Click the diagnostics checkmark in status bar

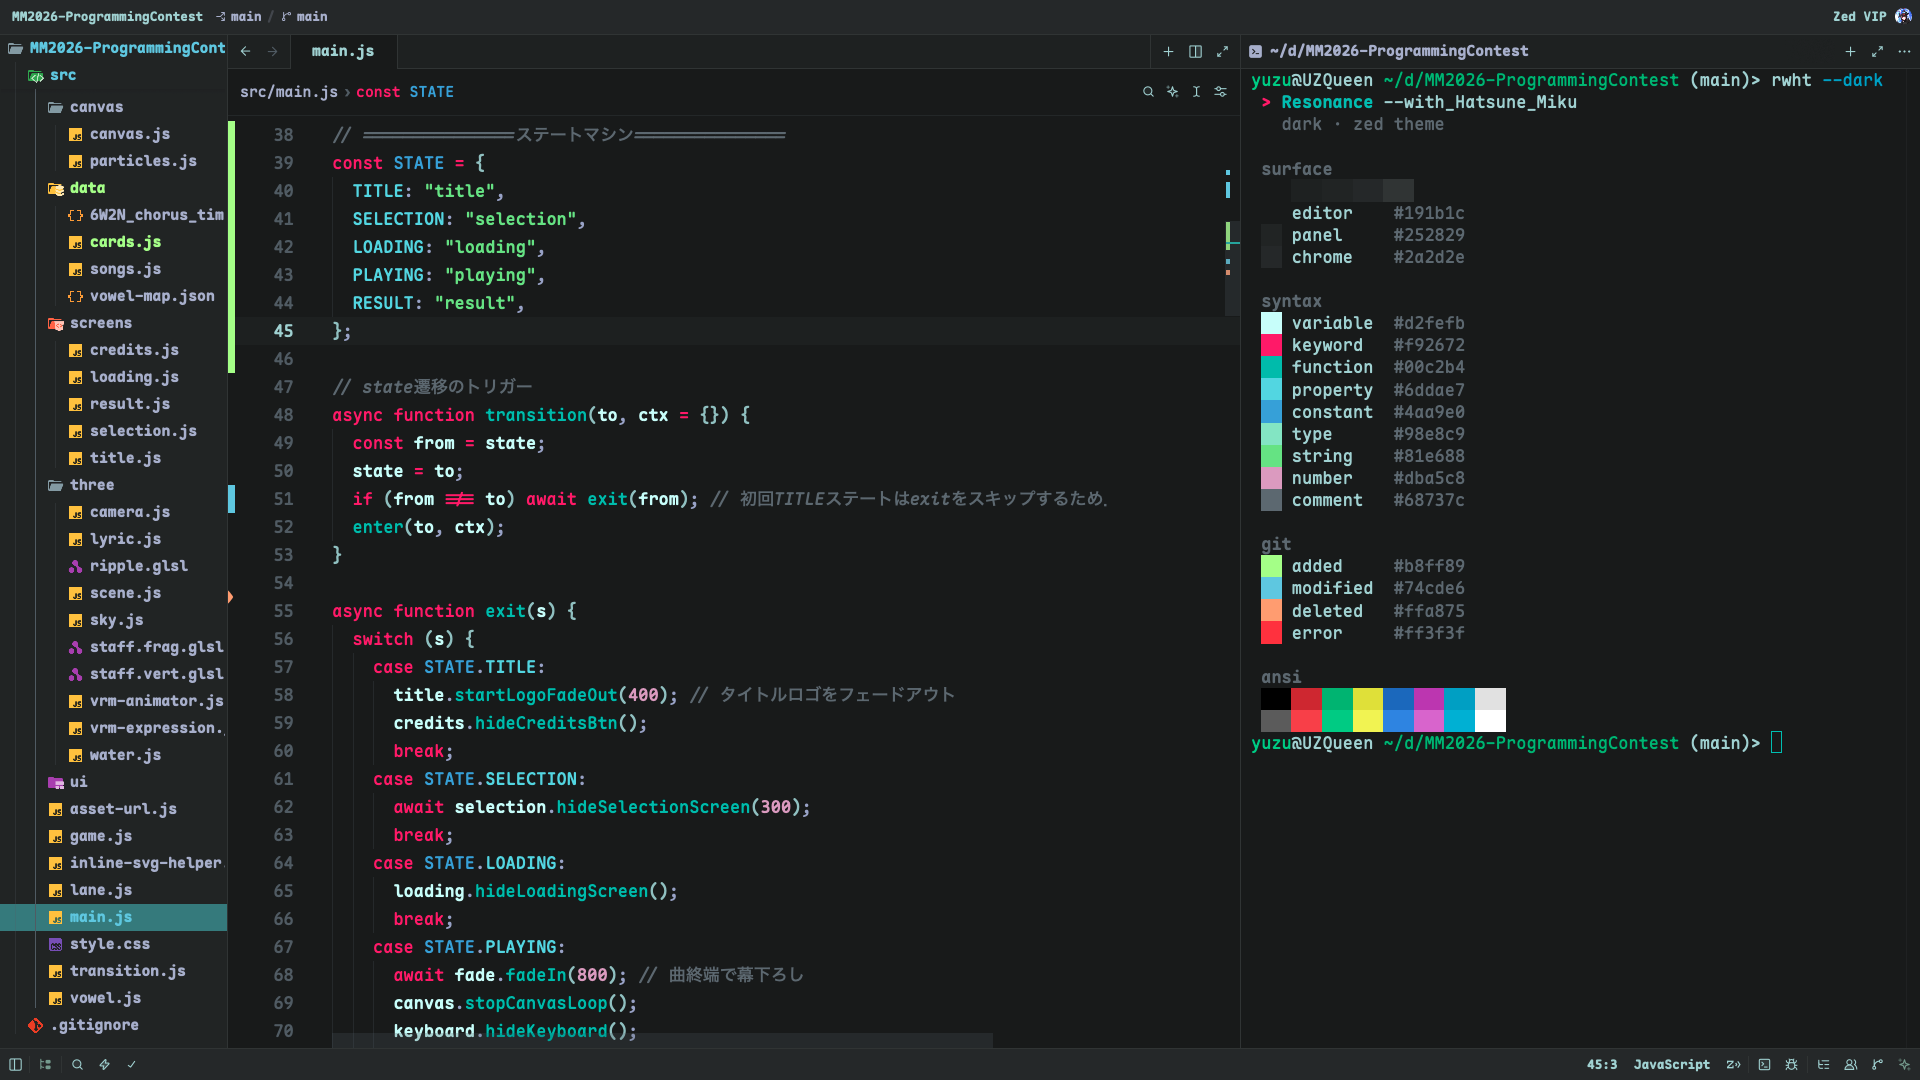click(131, 1065)
